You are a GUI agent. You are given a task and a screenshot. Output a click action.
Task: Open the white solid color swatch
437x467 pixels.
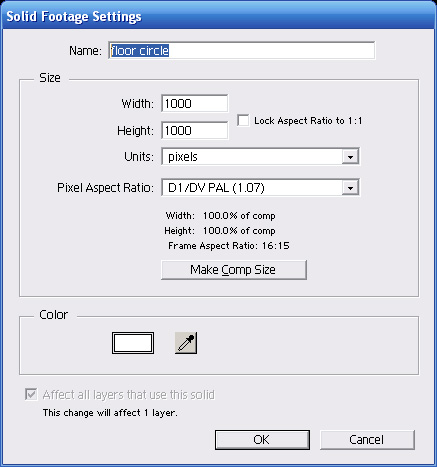tap(133, 343)
